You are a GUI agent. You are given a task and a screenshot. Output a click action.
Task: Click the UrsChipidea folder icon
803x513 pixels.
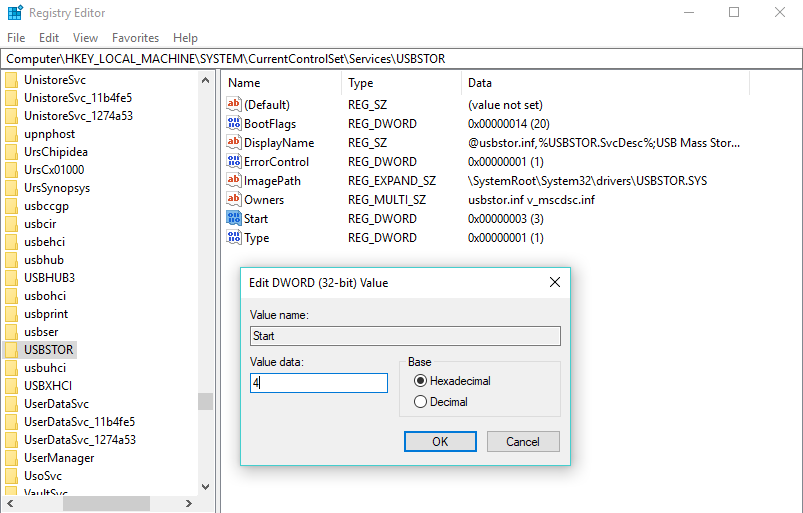click(x=11, y=152)
